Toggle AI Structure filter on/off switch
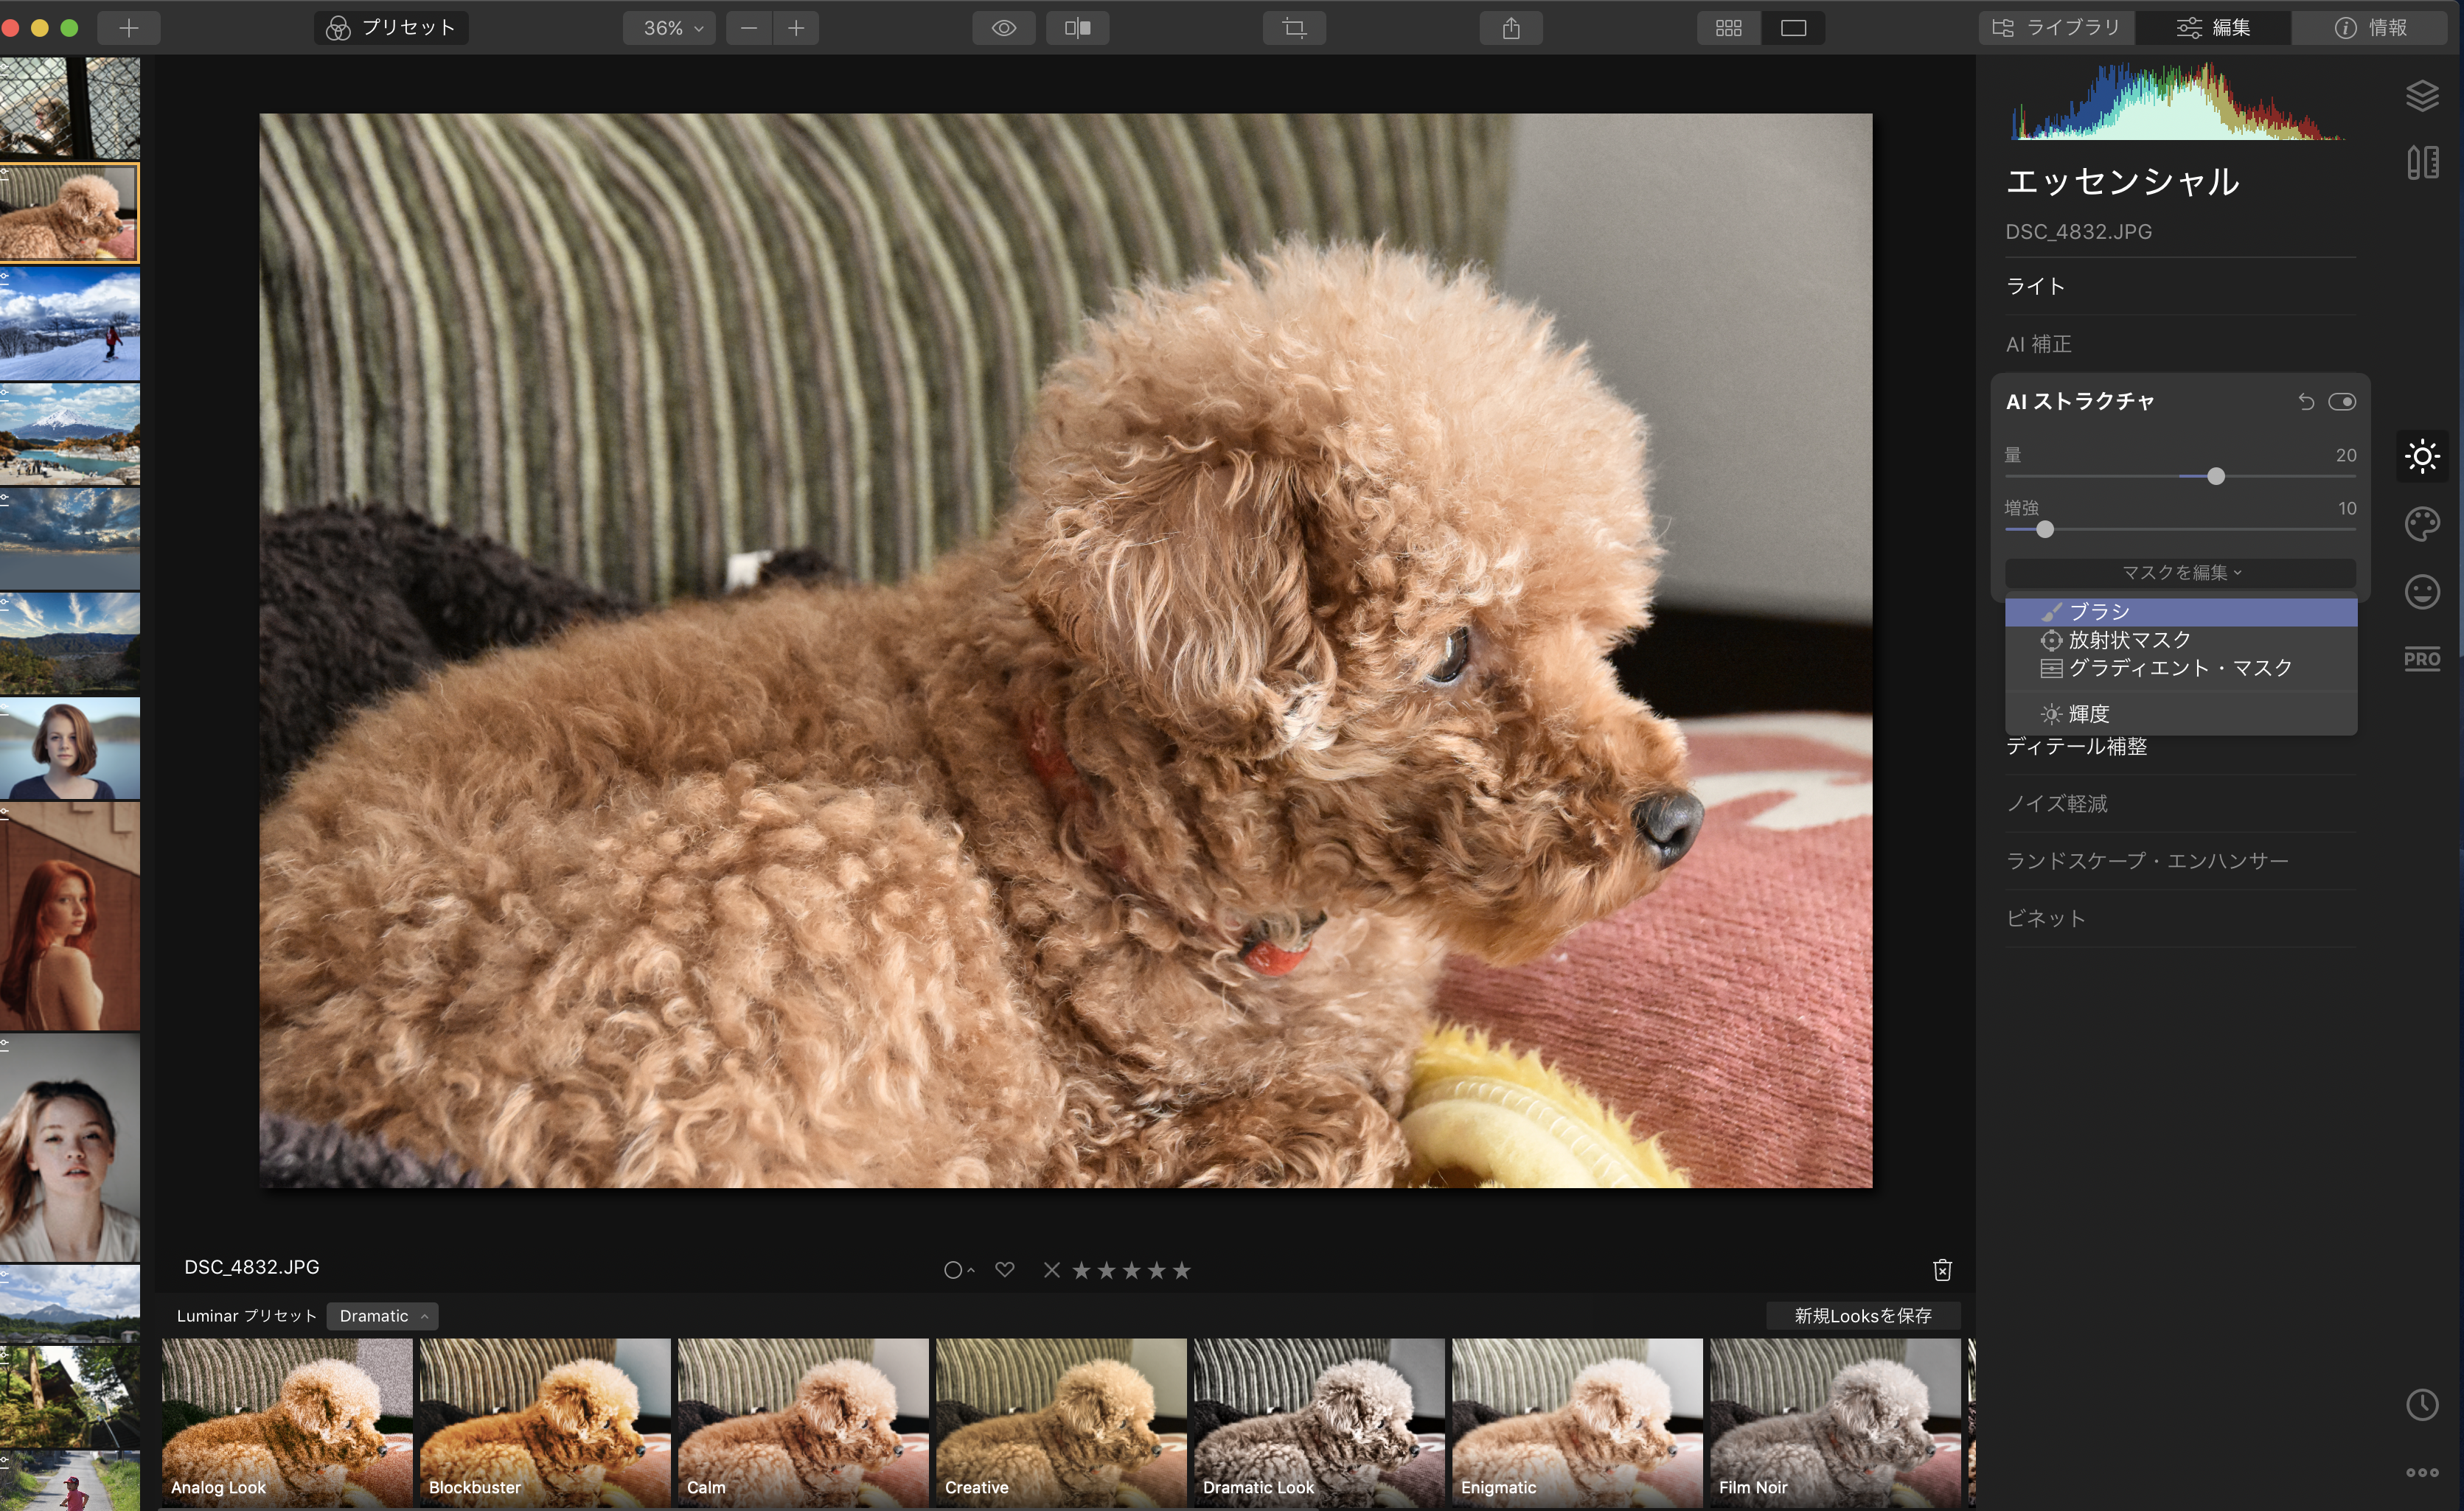The height and width of the screenshot is (1511, 2464). [2341, 402]
